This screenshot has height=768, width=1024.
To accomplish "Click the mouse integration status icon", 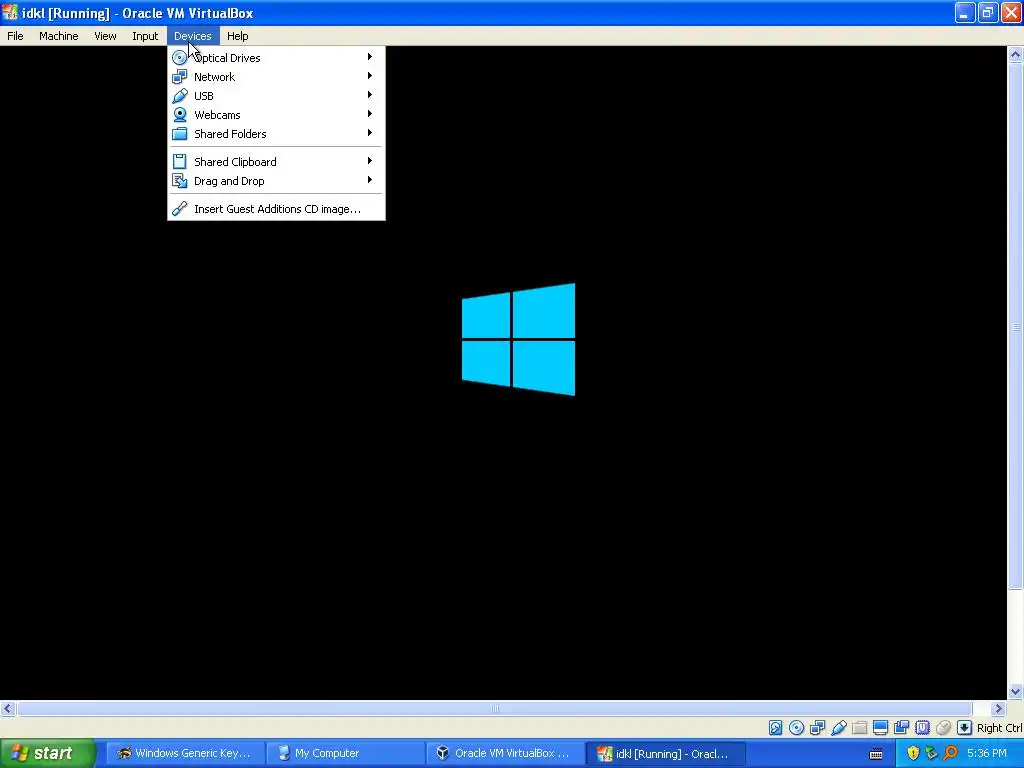I will pyautogui.click(x=943, y=728).
